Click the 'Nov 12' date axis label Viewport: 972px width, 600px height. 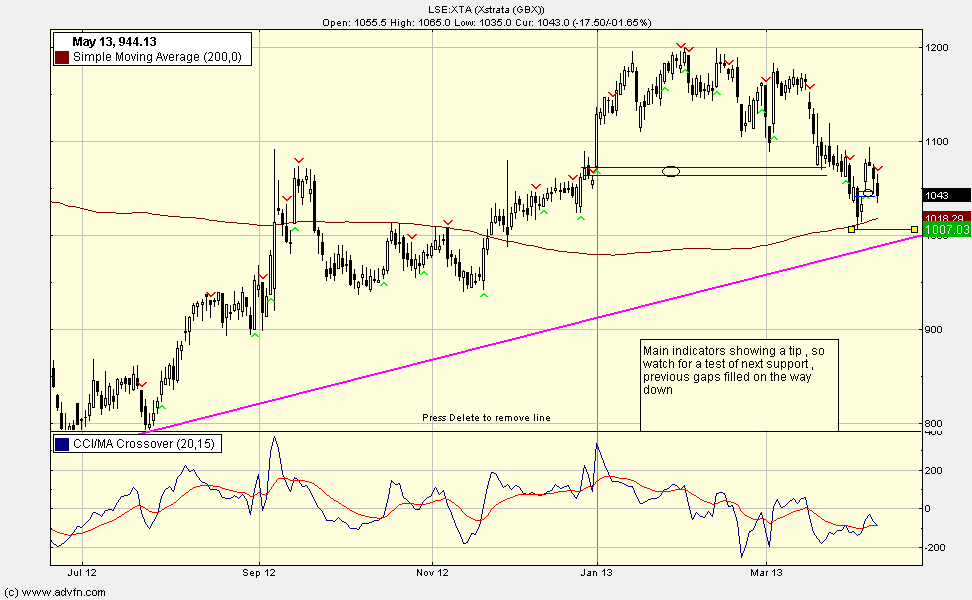tap(431, 574)
